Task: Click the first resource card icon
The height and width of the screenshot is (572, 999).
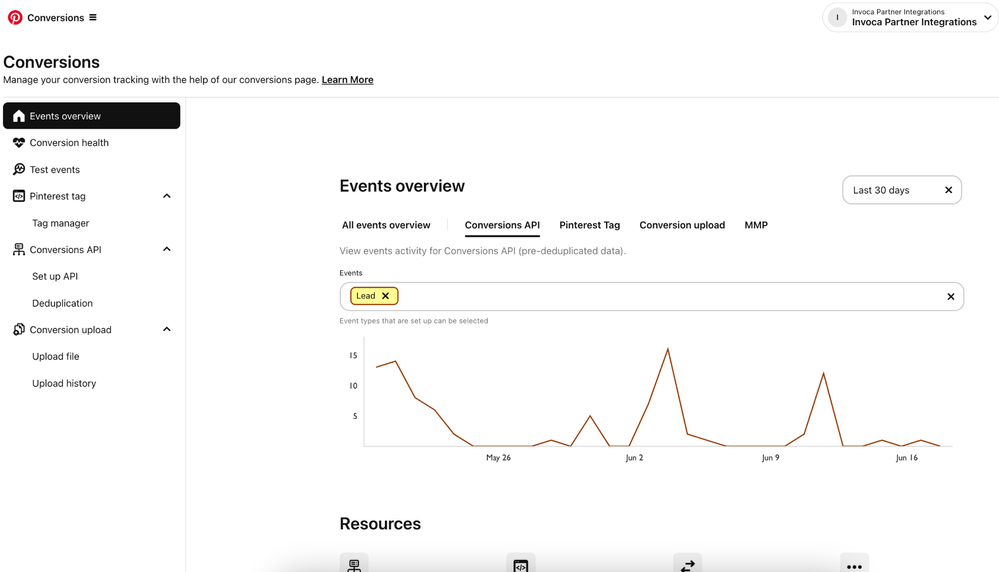Action: [354, 564]
